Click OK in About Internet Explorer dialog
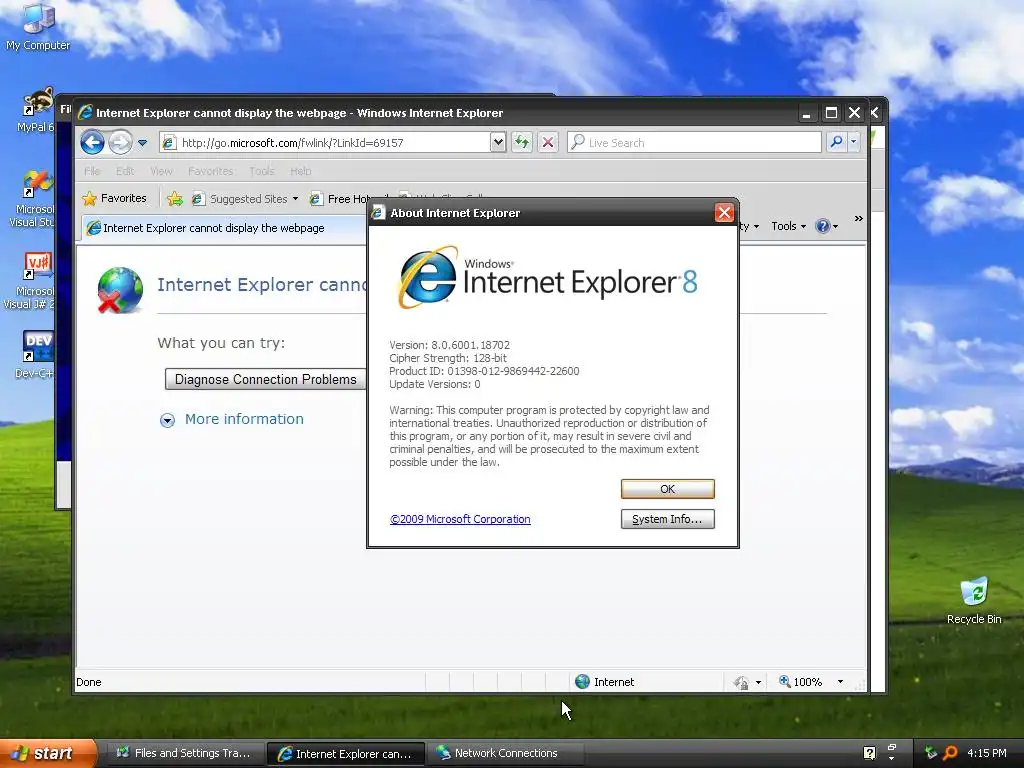 pos(667,489)
